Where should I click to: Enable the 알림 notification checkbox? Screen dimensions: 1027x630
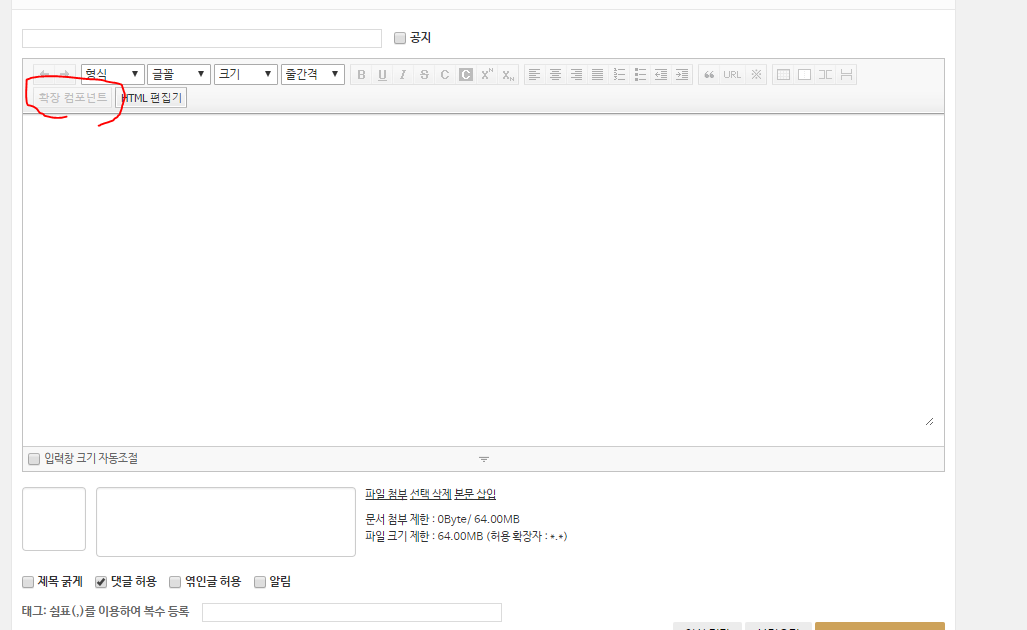[x=259, y=581]
